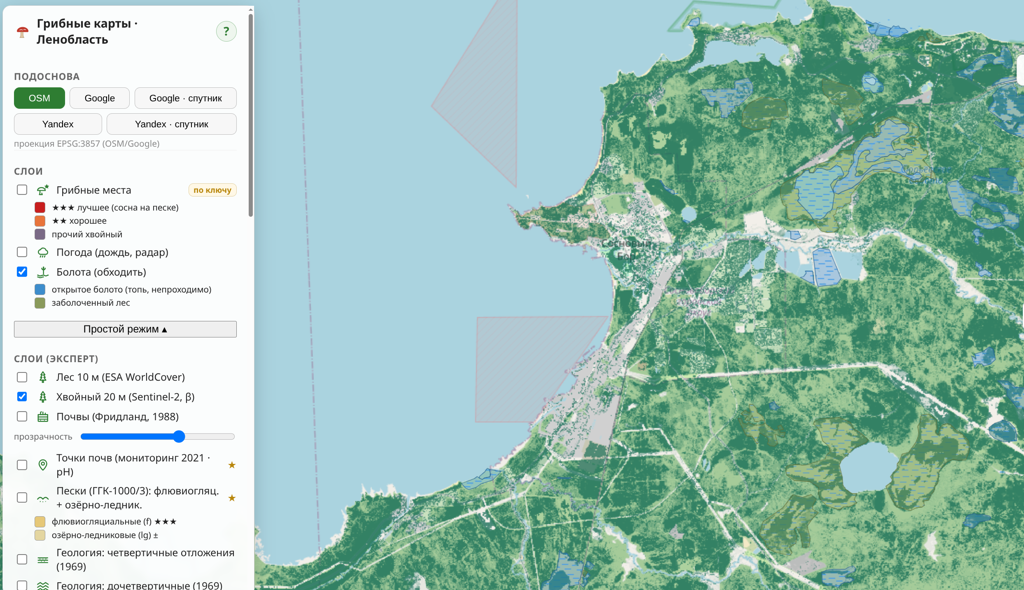Viewport: 1024px width, 590px height.
Task: Select the OSM basemap
Action: pyautogui.click(x=39, y=98)
